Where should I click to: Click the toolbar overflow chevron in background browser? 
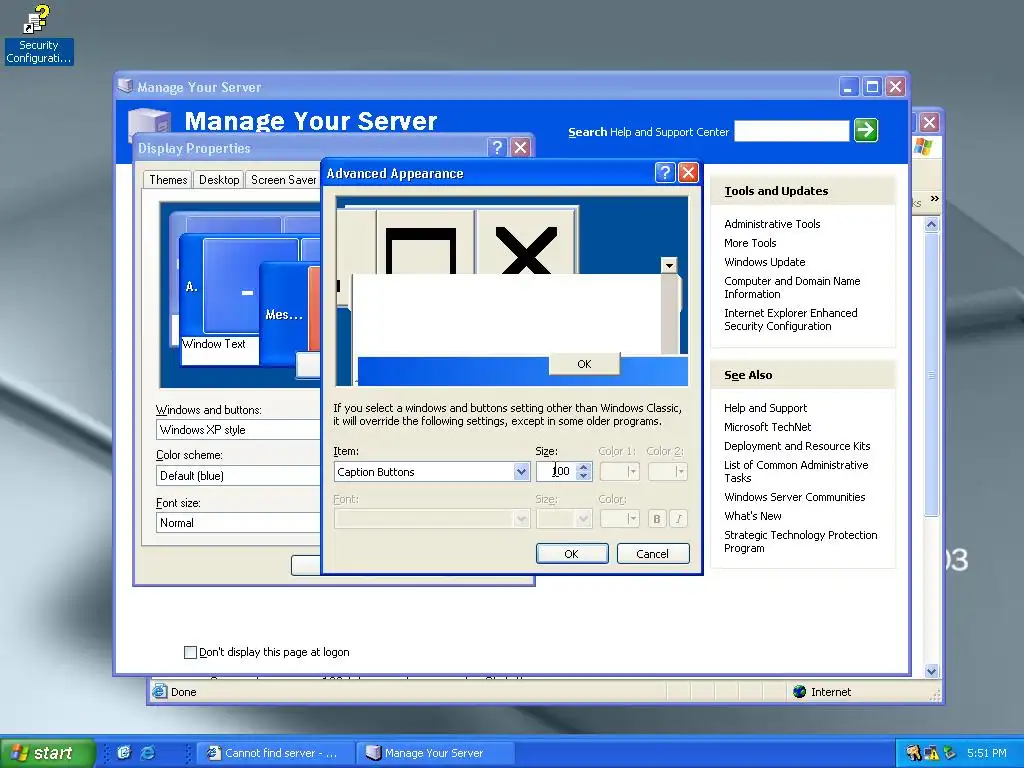point(935,199)
